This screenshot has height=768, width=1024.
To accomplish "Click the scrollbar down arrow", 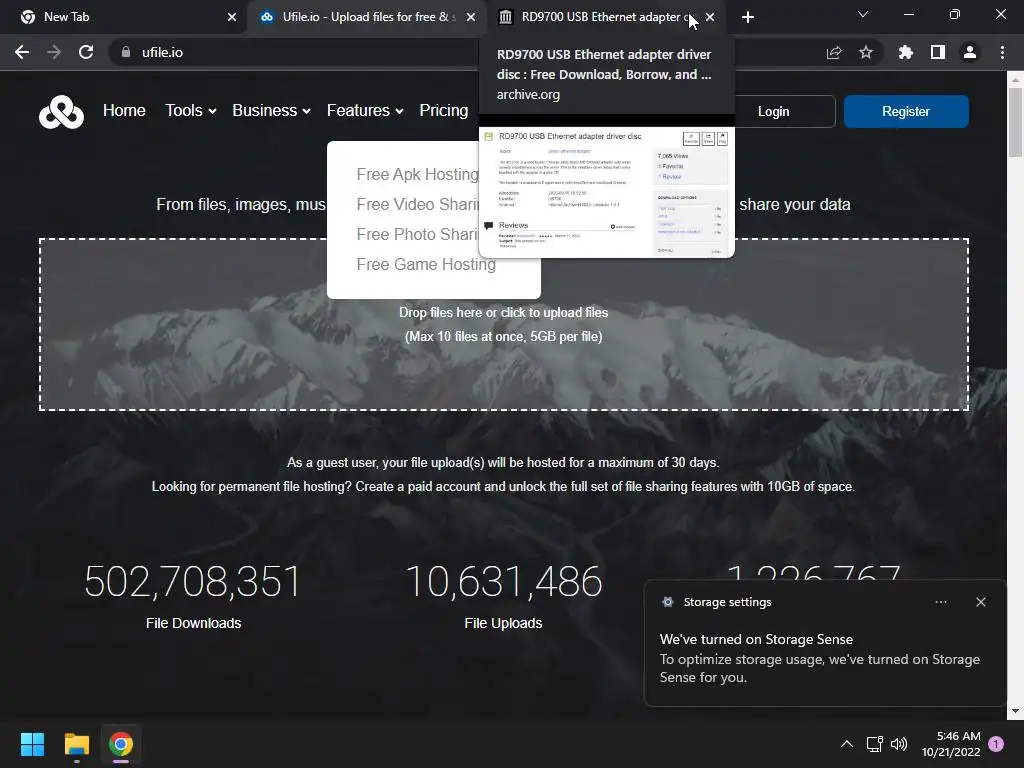I will click(x=1015, y=711).
